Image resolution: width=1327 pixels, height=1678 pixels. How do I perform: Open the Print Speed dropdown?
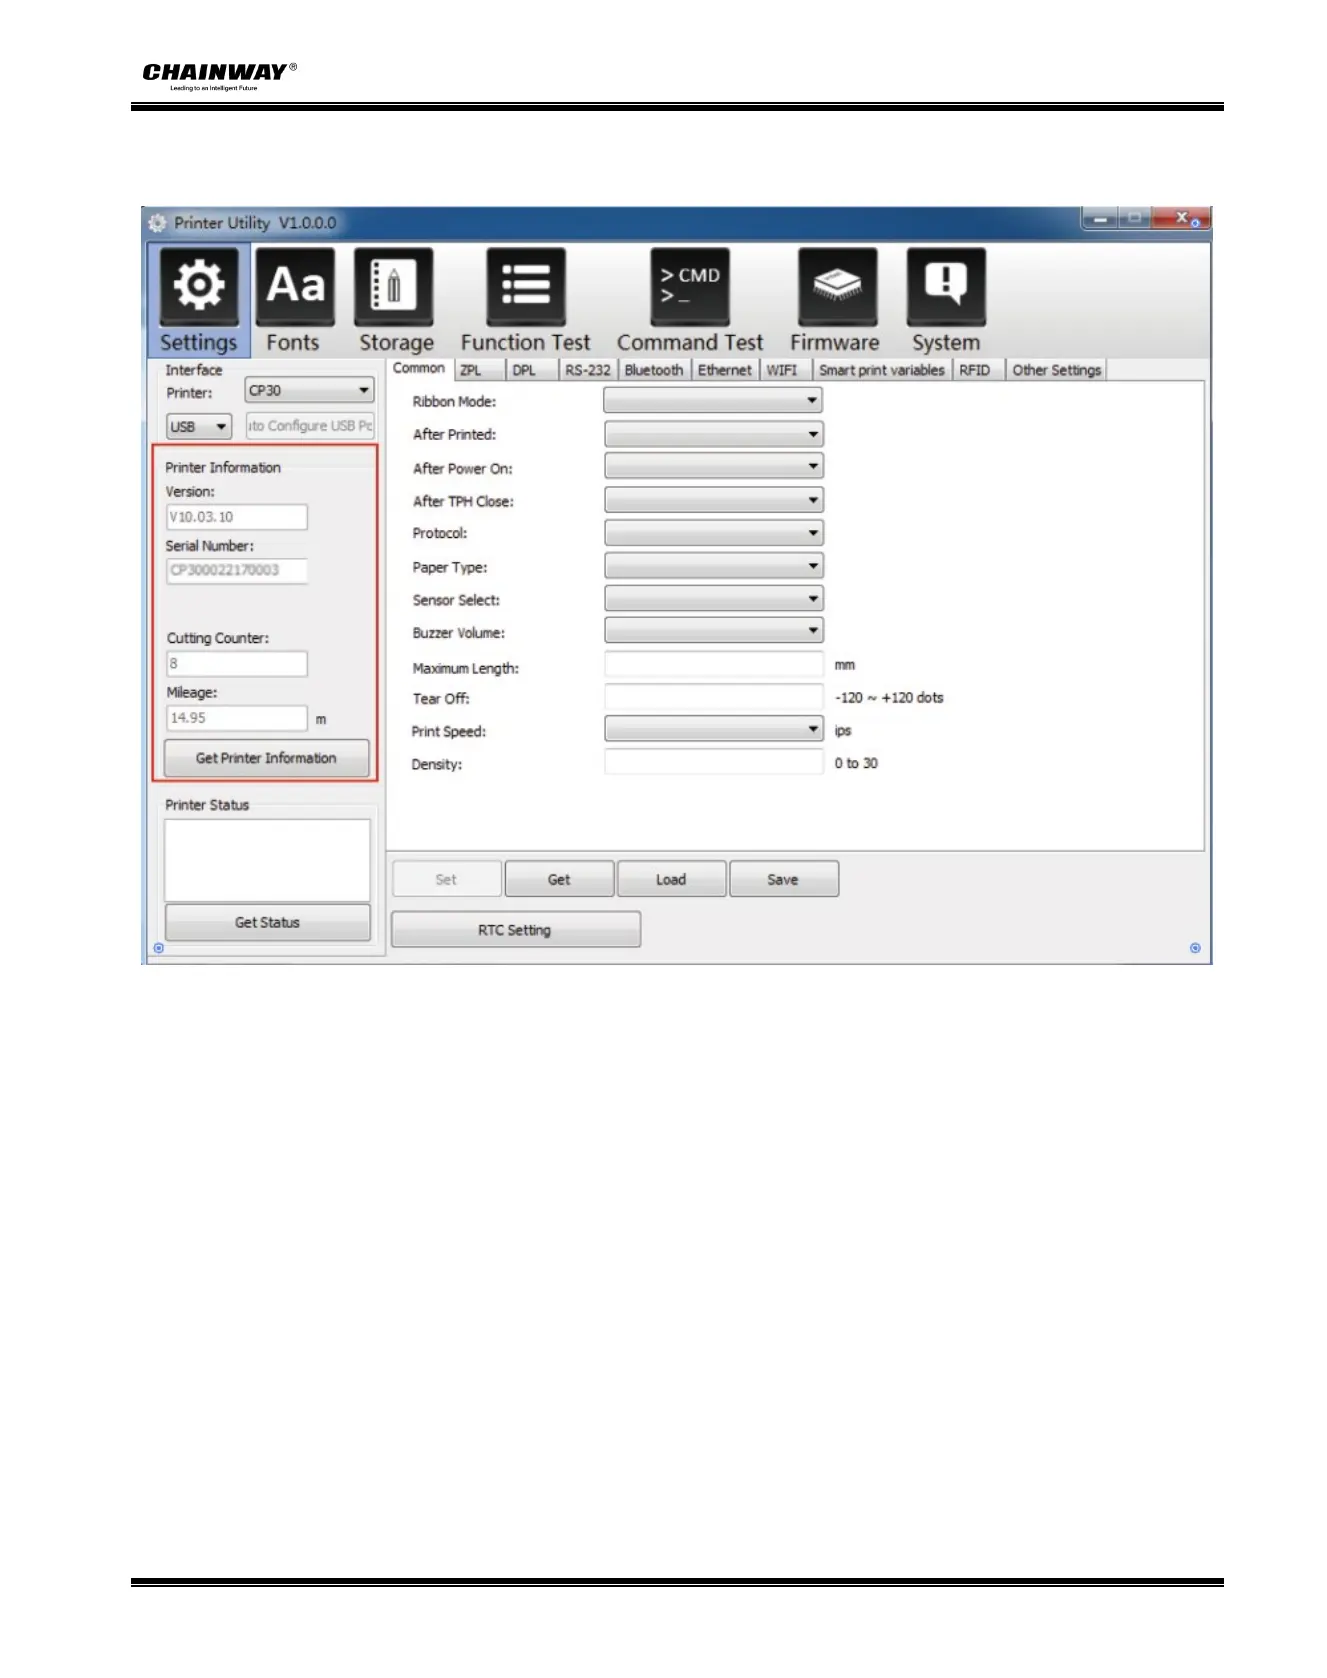(713, 729)
